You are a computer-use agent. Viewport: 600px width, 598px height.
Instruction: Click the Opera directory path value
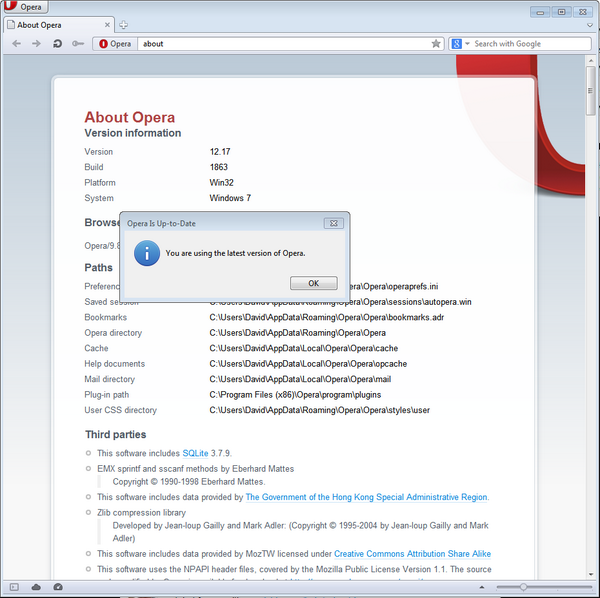click(297, 333)
